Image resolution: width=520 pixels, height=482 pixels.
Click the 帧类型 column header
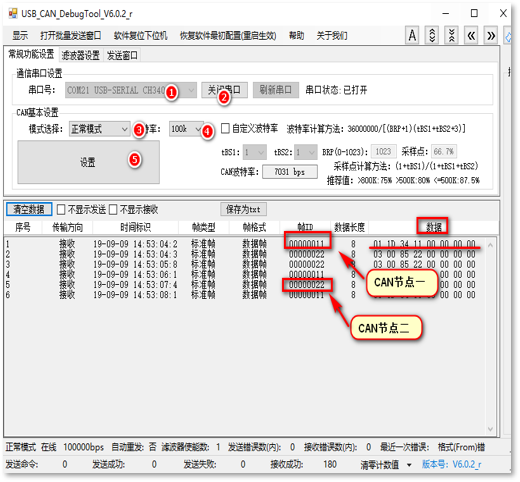(204, 227)
